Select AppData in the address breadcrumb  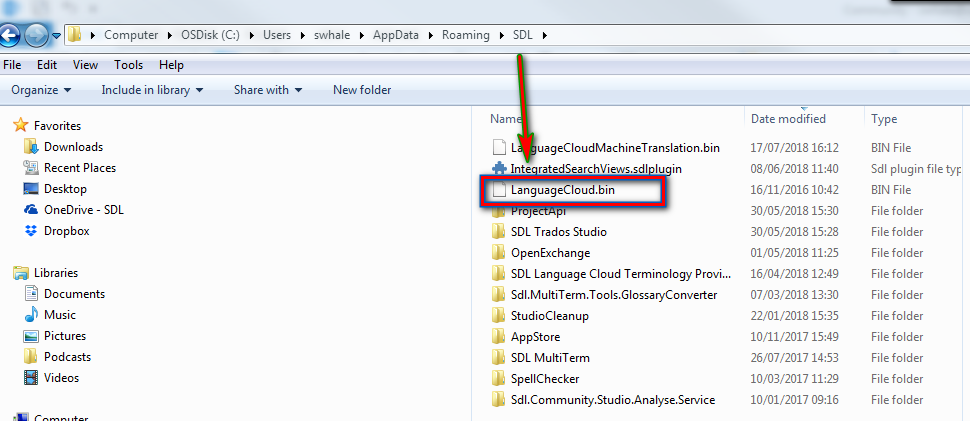[395, 35]
